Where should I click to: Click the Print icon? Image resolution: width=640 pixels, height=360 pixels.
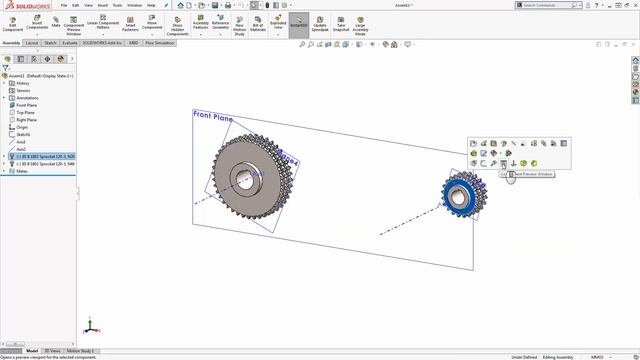pyautogui.click(x=228, y=5)
